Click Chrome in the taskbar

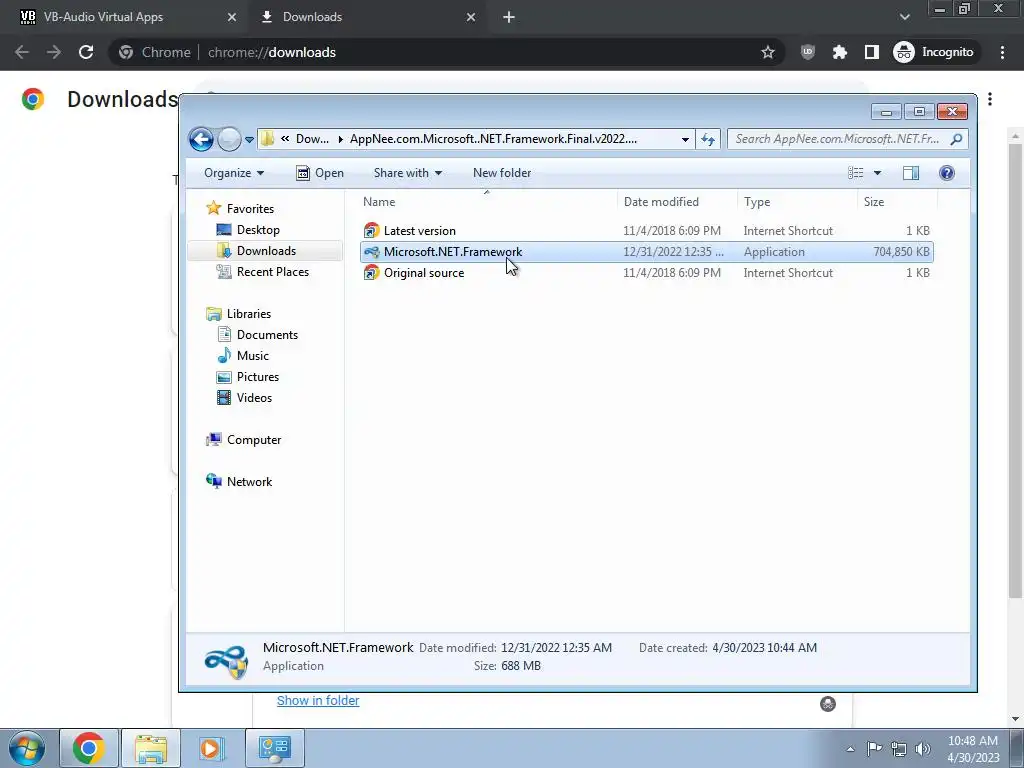pos(89,748)
